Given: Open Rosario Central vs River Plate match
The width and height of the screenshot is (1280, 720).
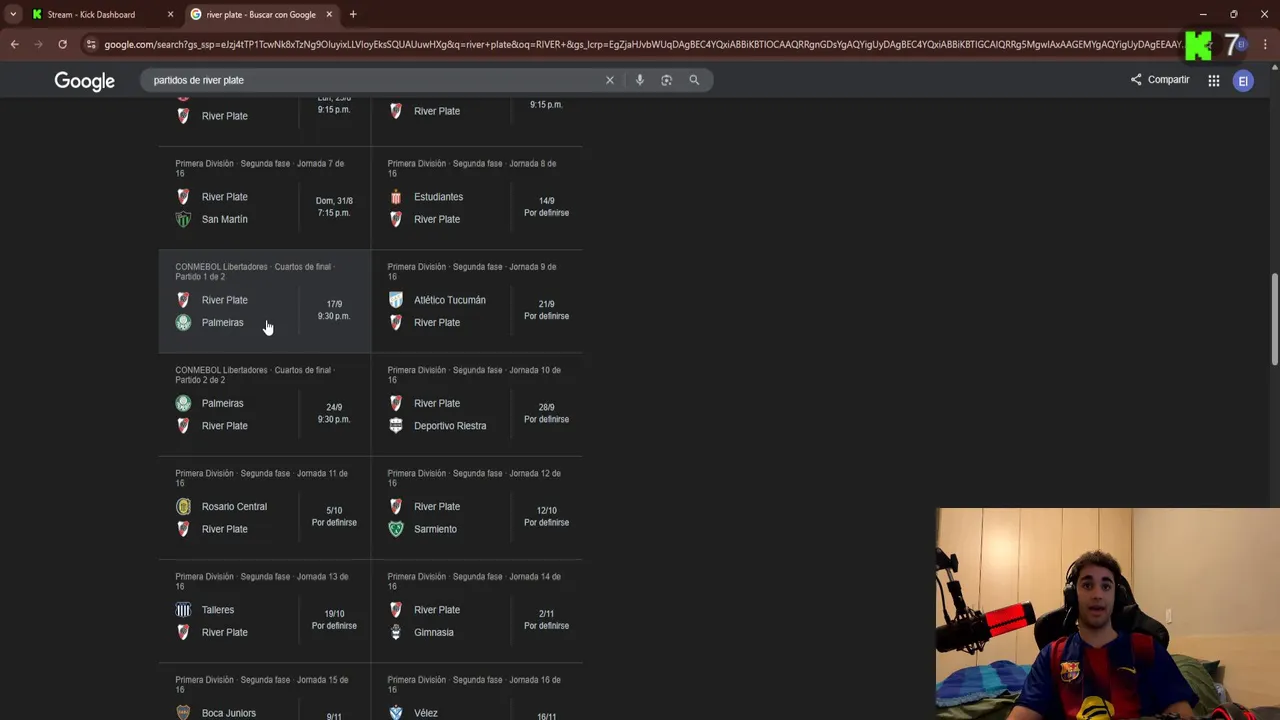Looking at the screenshot, I should click(x=265, y=507).
